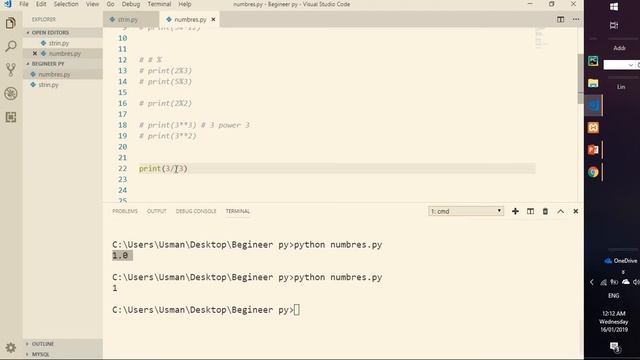Switch to the Problems panel tab

[125, 211]
